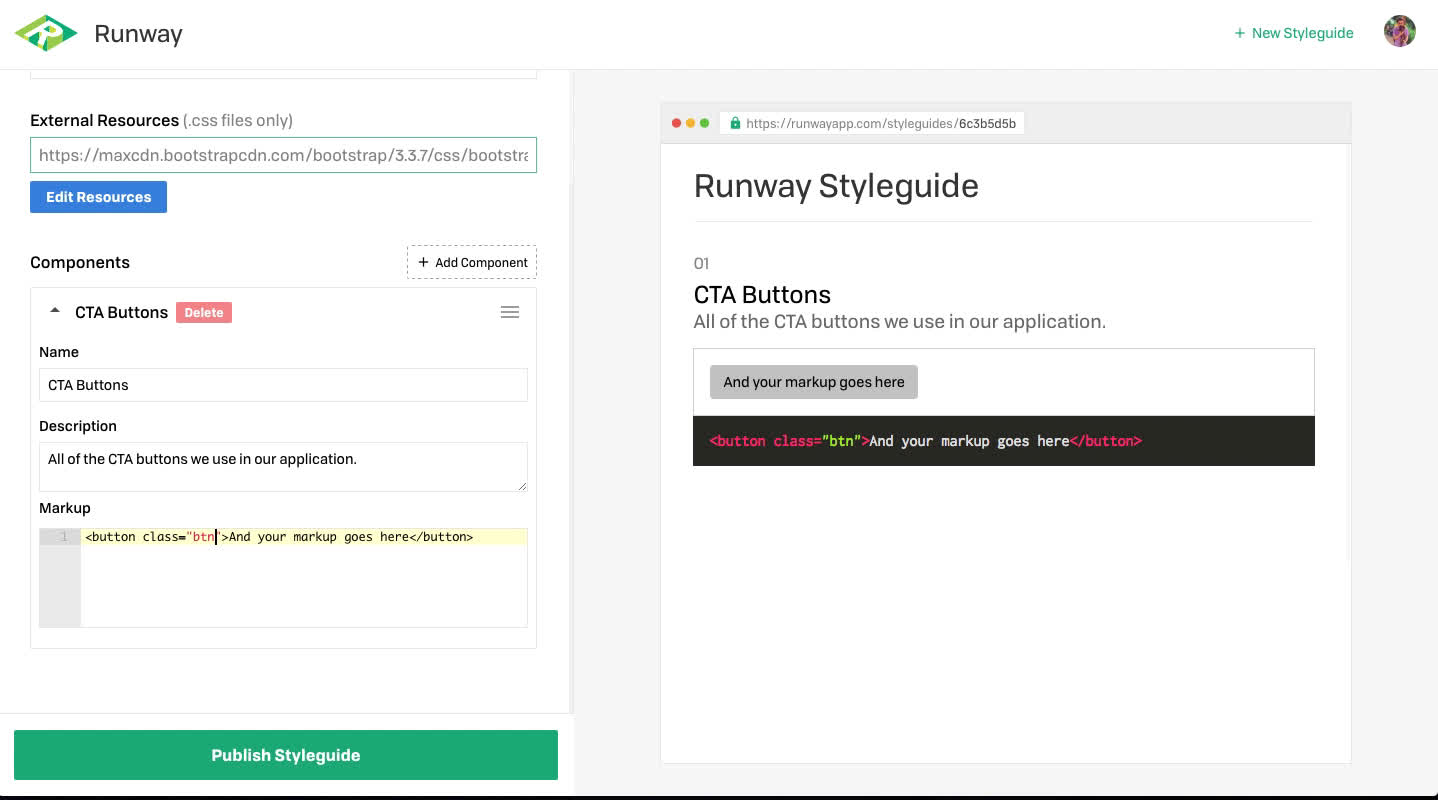Click the previewed 'And your markup goes here' button
Viewport: 1438px width, 800px height.
click(813, 382)
